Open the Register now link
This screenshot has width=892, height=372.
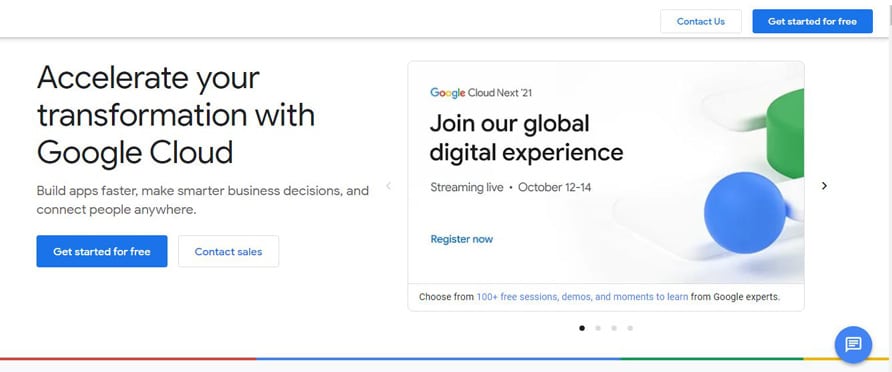(461, 239)
